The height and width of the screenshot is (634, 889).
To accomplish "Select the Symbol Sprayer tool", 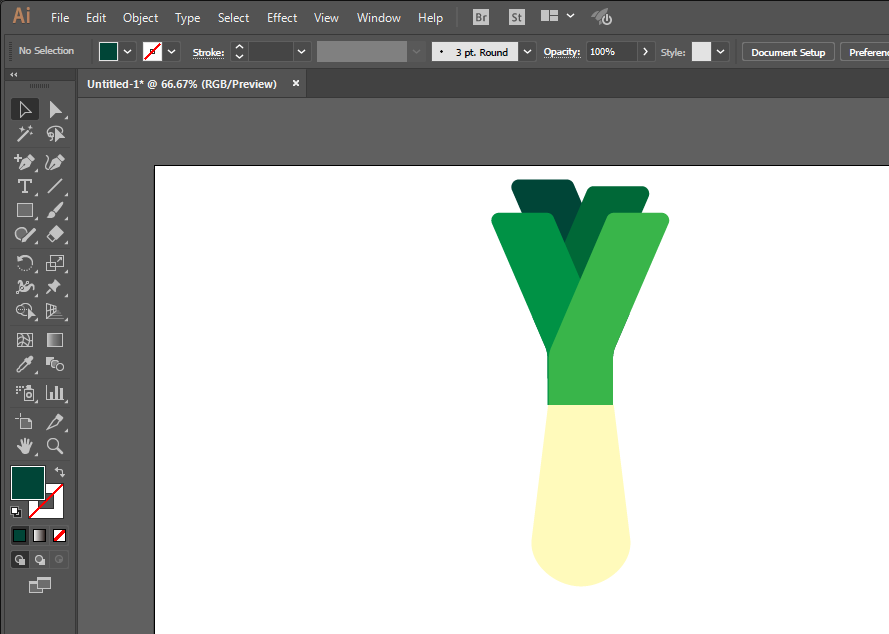I will (x=25, y=392).
